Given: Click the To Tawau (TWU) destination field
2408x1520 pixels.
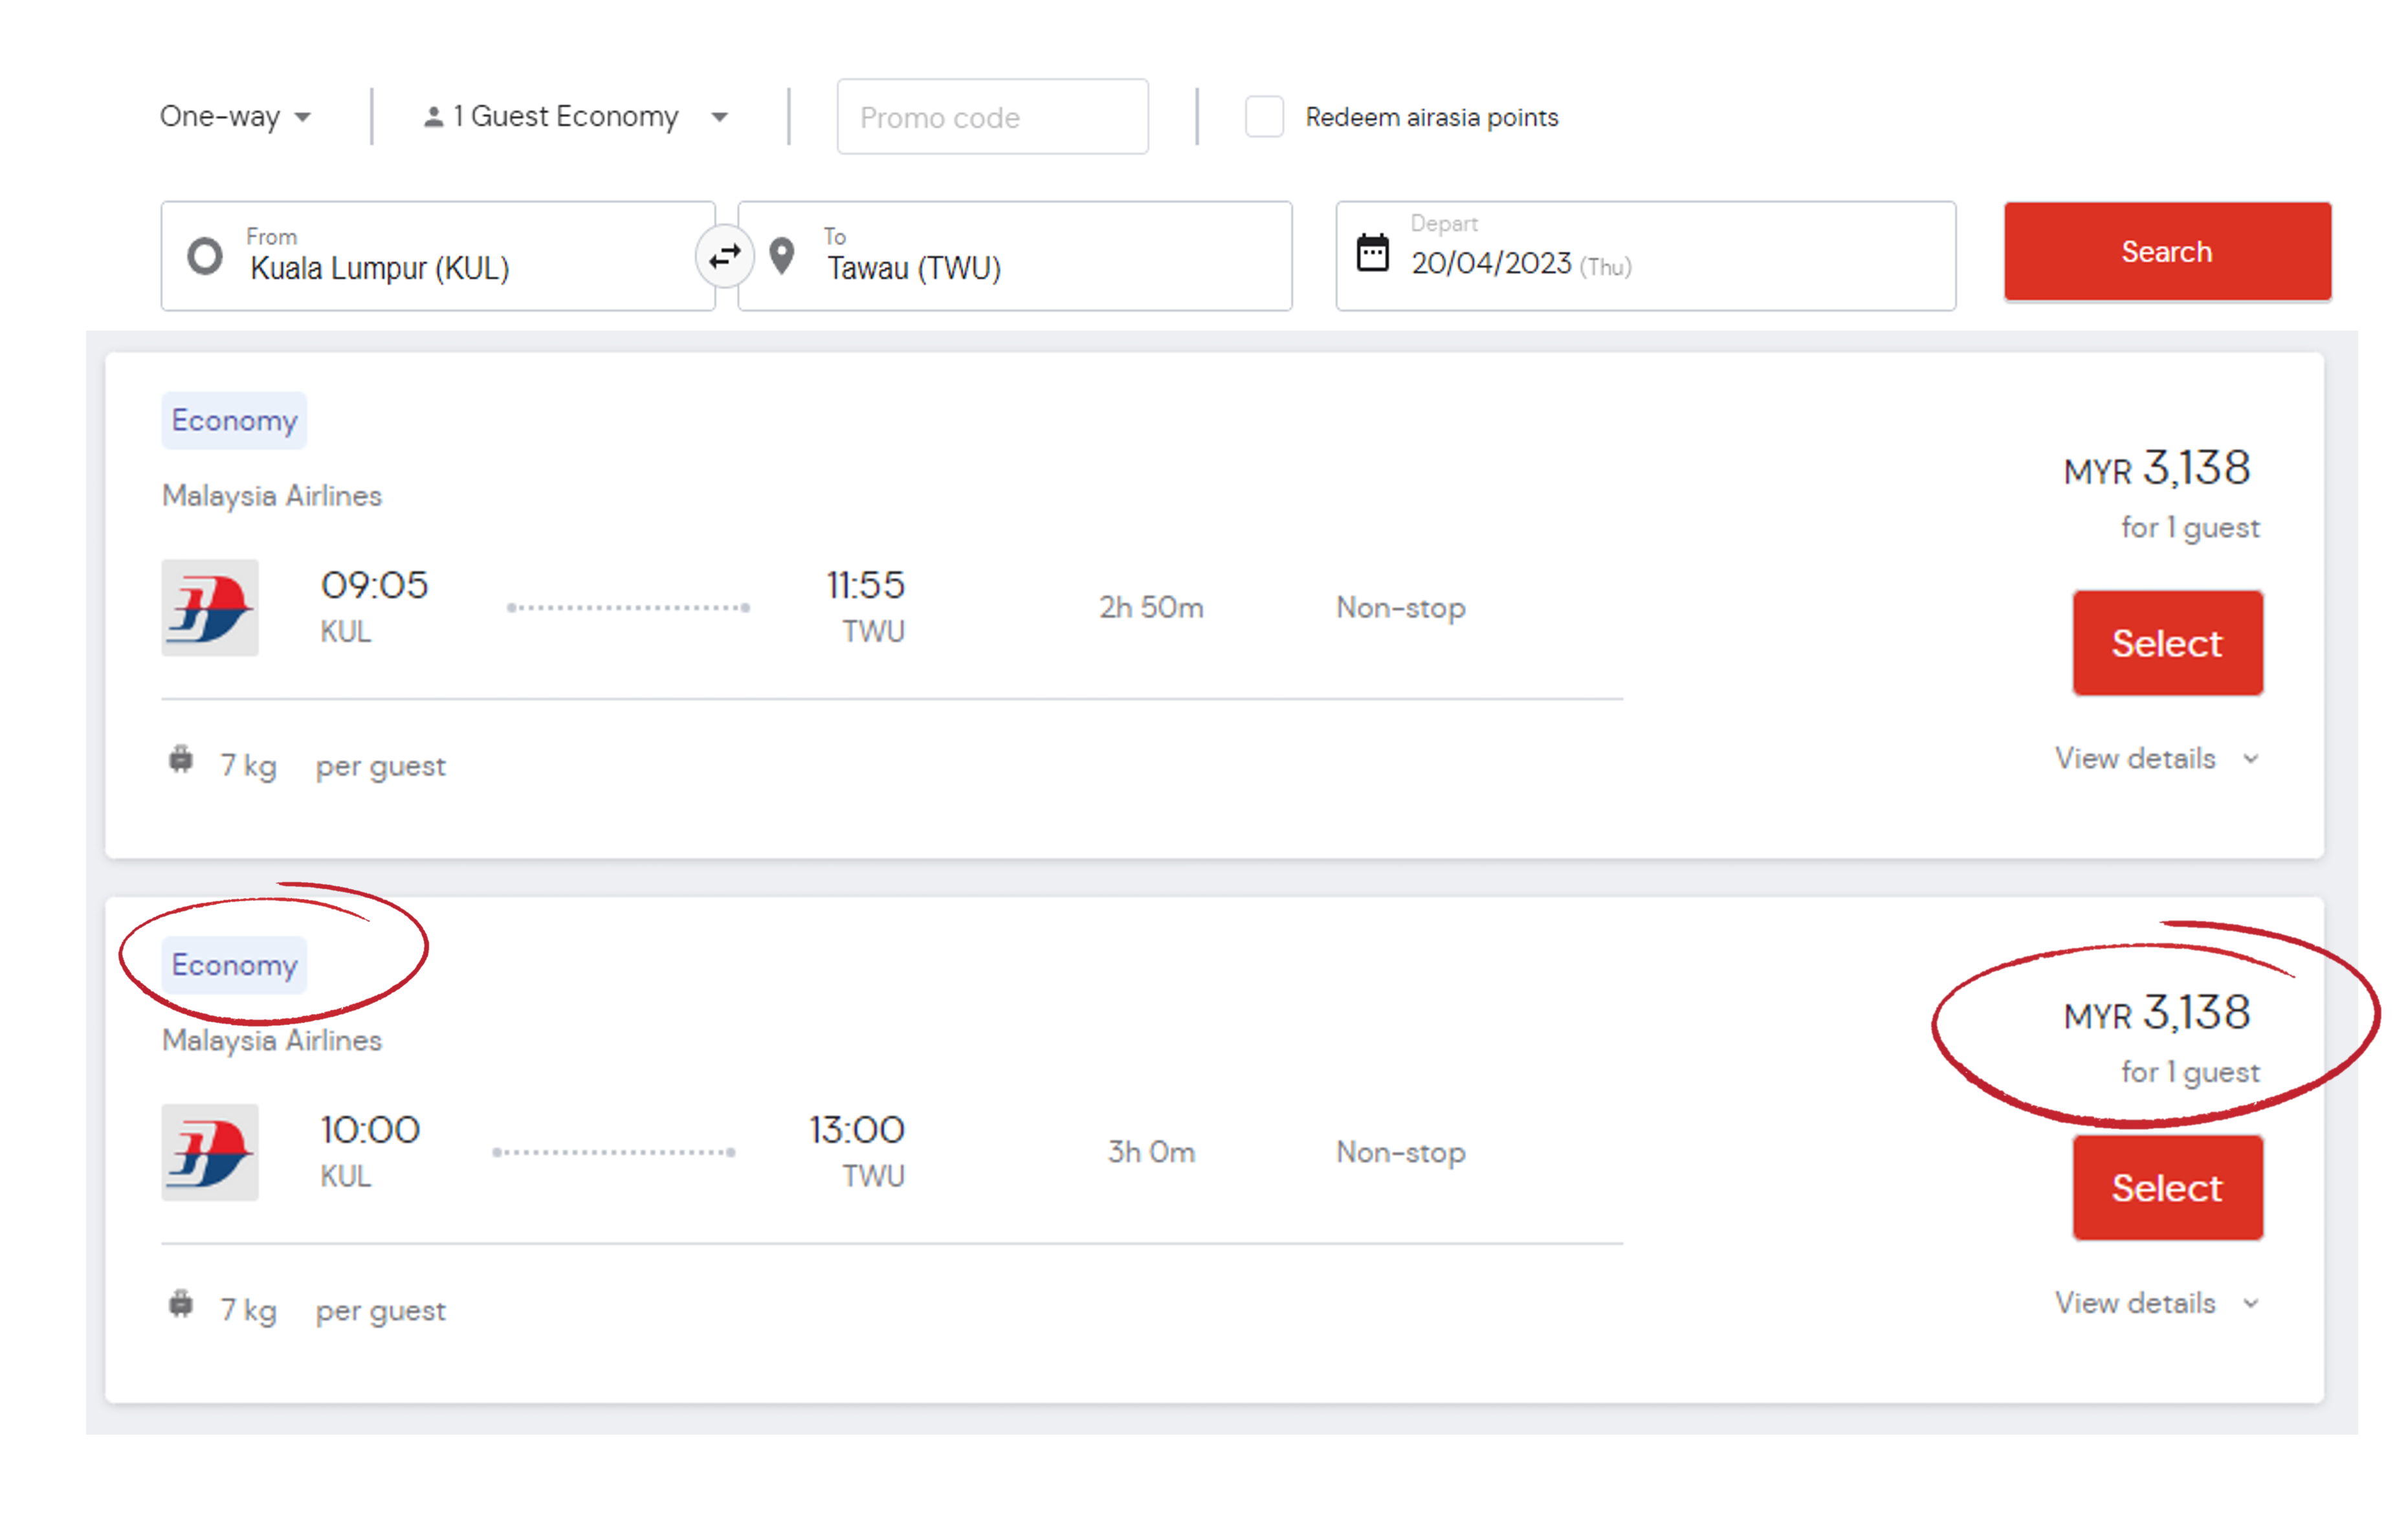Looking at the screenshot, I should click(x=1040, y=257).
